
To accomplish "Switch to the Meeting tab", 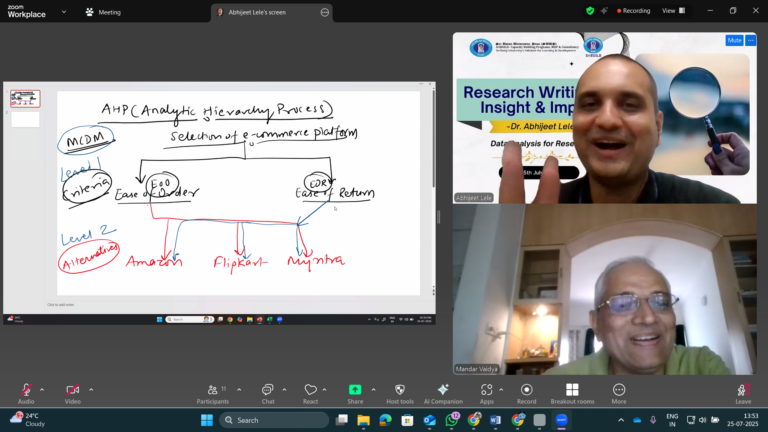I will pyautogui.click(x=103, y=12).
